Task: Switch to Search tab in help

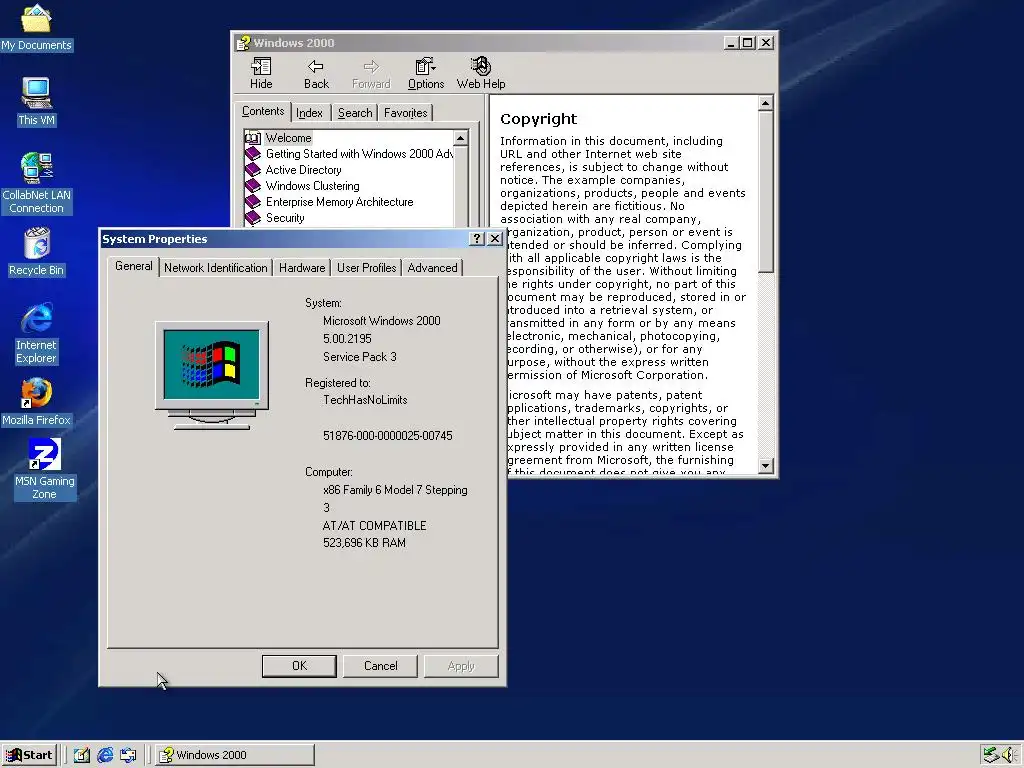Action: point(355,113)
